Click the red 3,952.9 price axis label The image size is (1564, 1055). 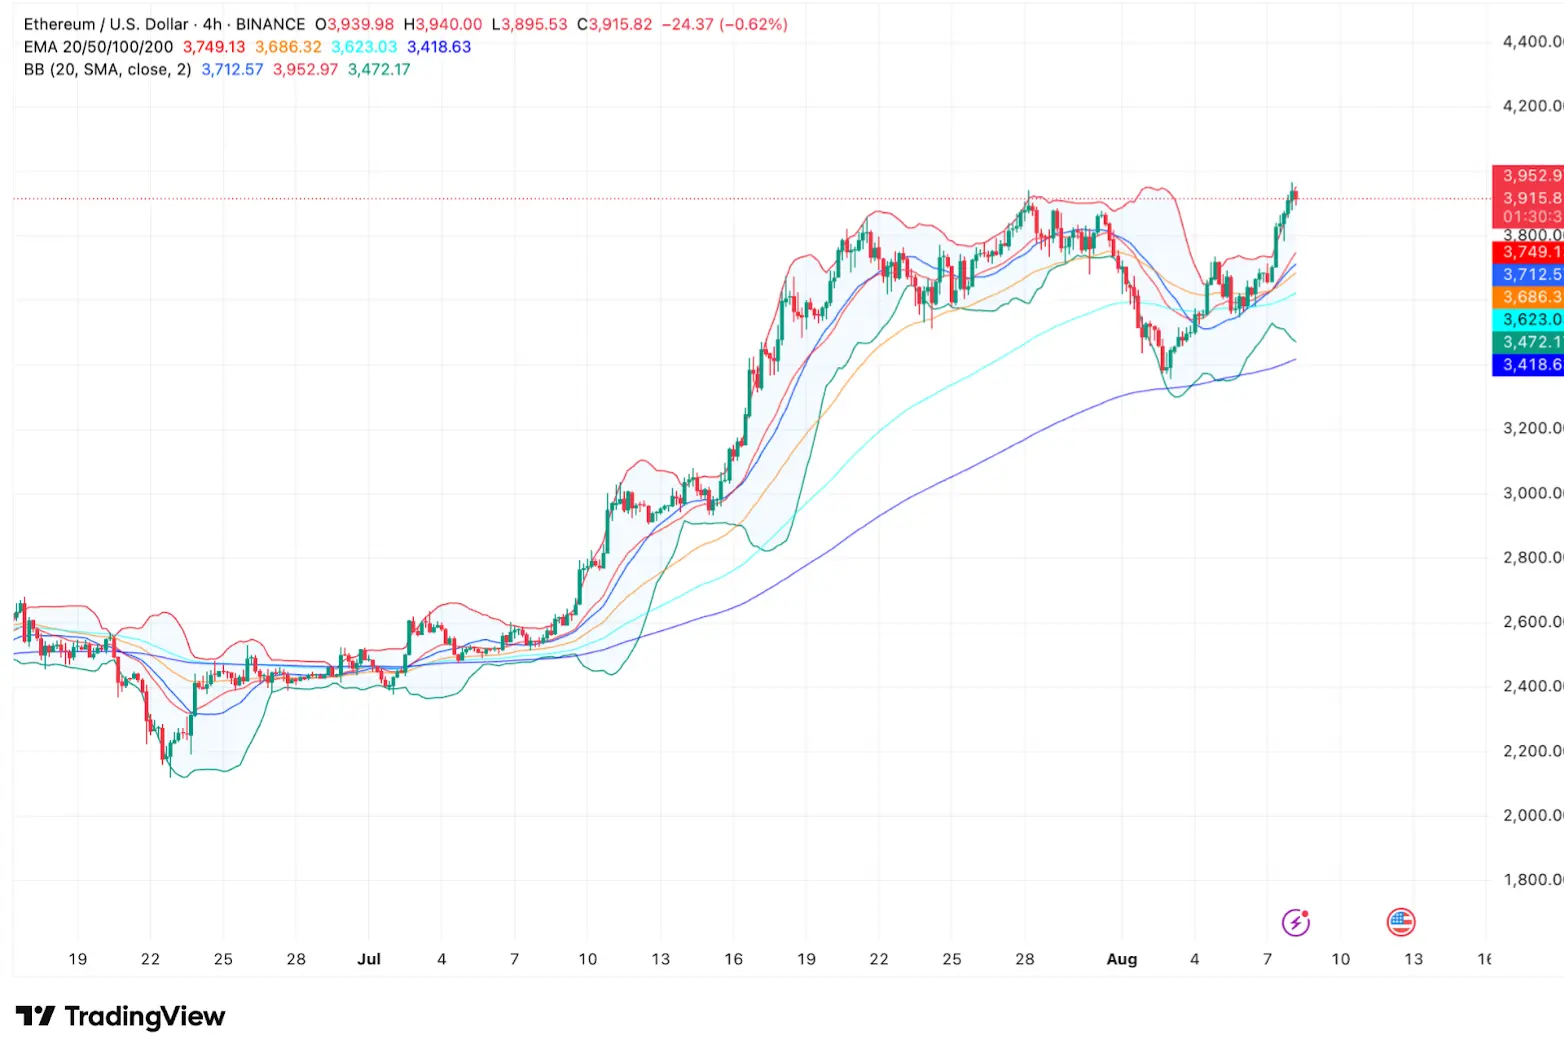[x=1528, y=176]
